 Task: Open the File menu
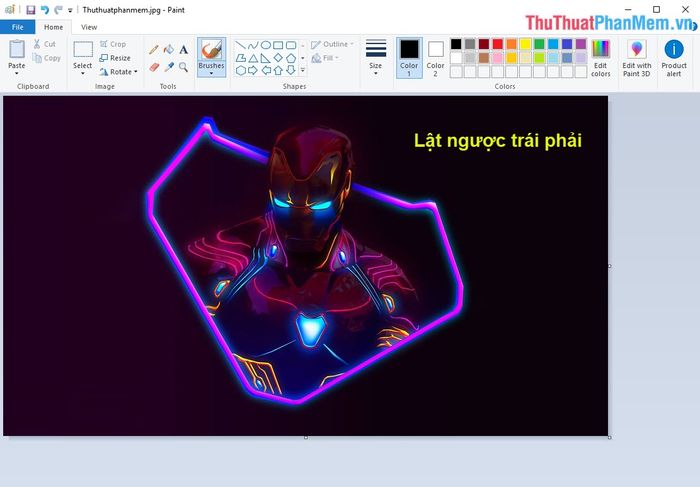17,27
